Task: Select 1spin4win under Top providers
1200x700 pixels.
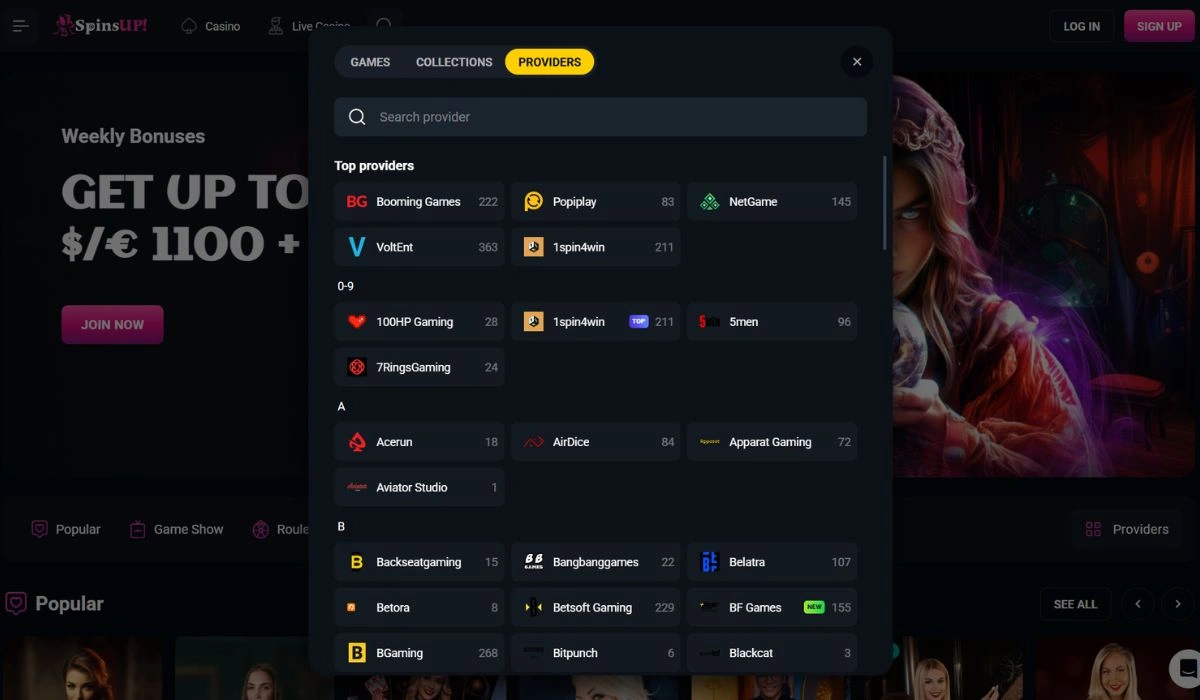Action: coord(596,247)
